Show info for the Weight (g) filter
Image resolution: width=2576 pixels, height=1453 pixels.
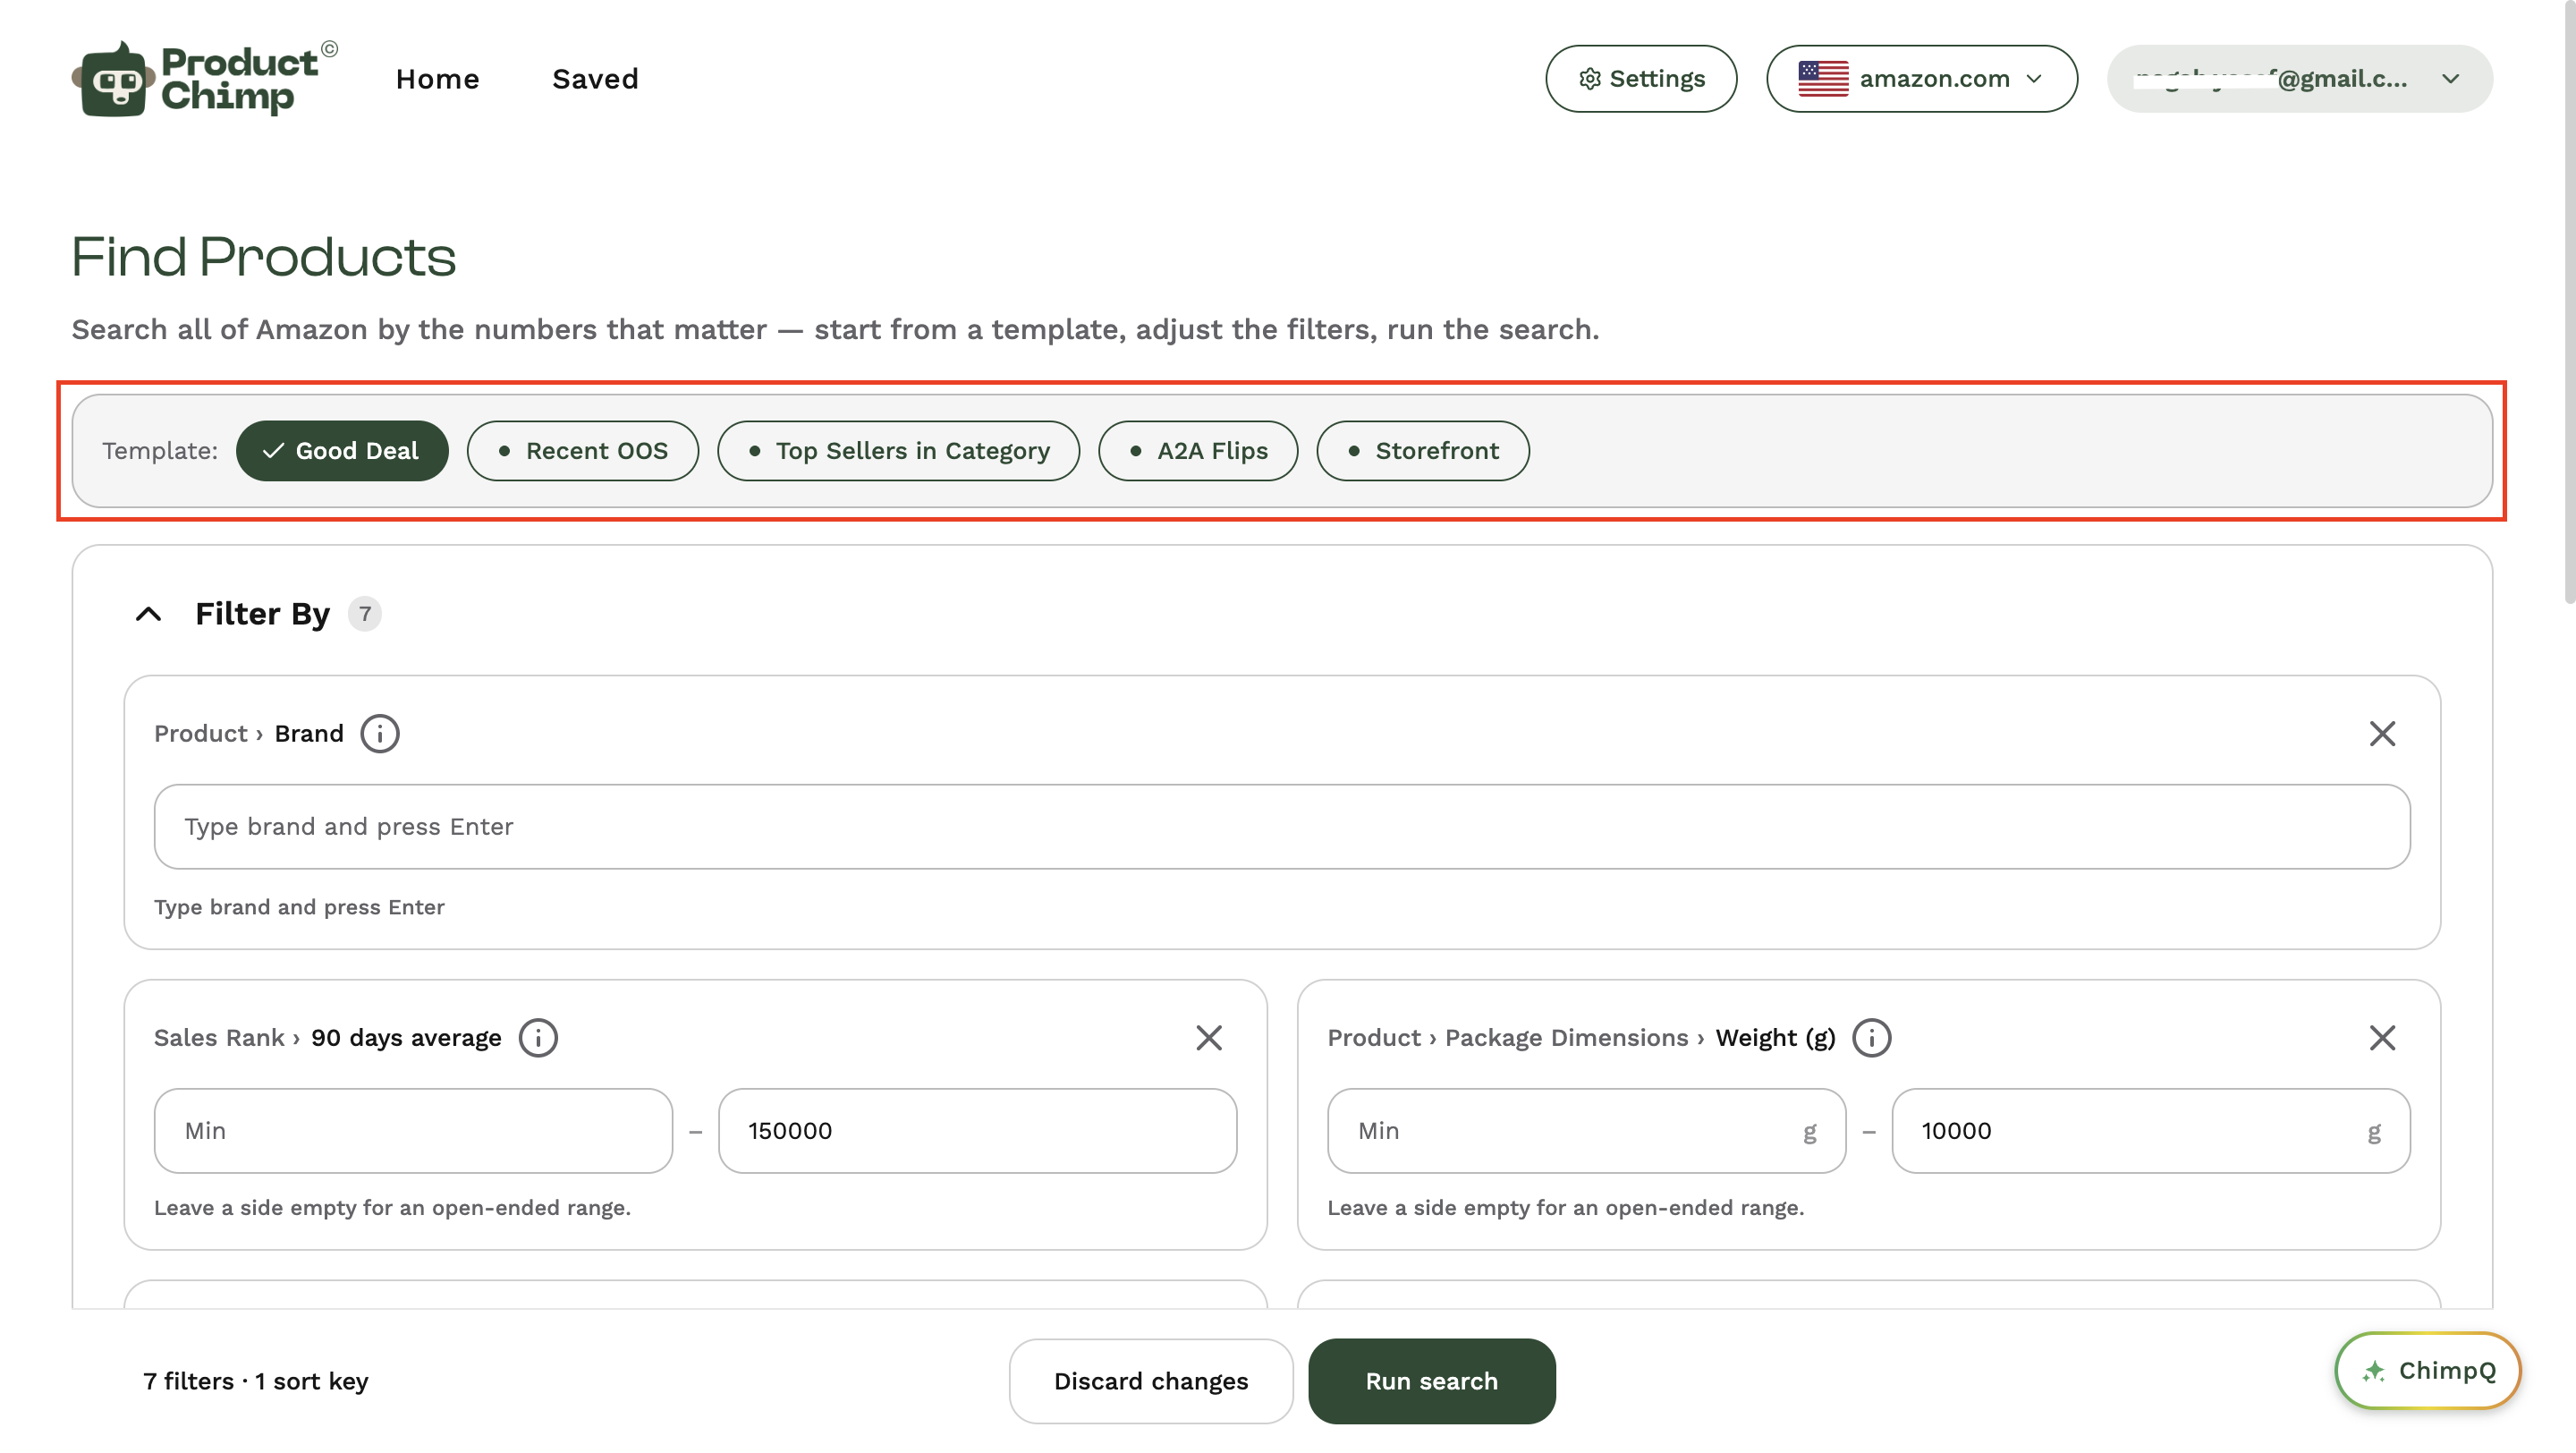click(1871, 1038)
